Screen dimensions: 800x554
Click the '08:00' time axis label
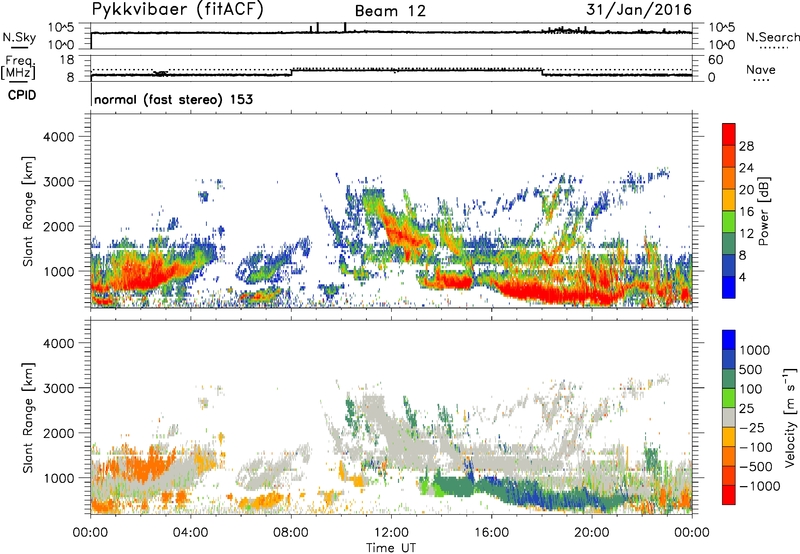tap(291, 533)
